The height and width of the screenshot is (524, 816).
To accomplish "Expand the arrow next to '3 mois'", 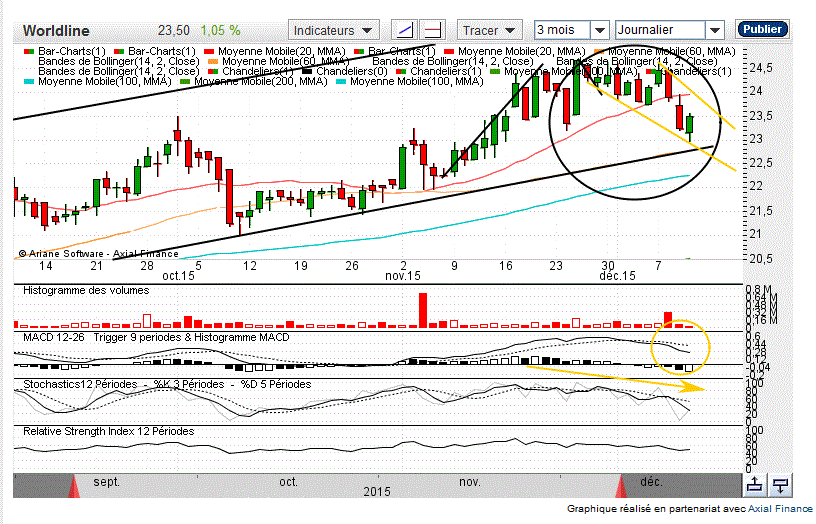I will pyautogui.click(x=600, y=30).
